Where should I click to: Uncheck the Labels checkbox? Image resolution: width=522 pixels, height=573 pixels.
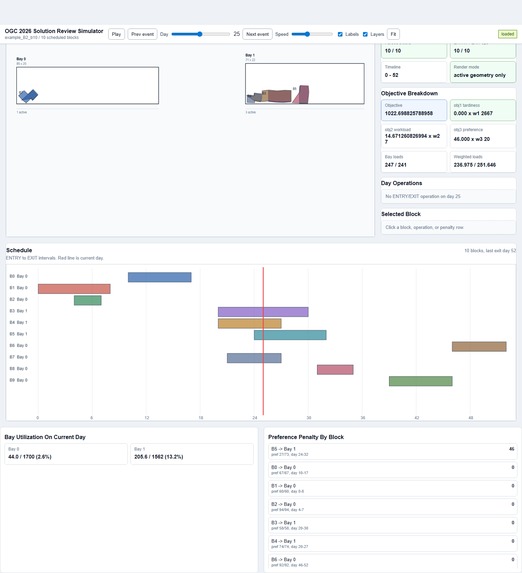[340, 34]
